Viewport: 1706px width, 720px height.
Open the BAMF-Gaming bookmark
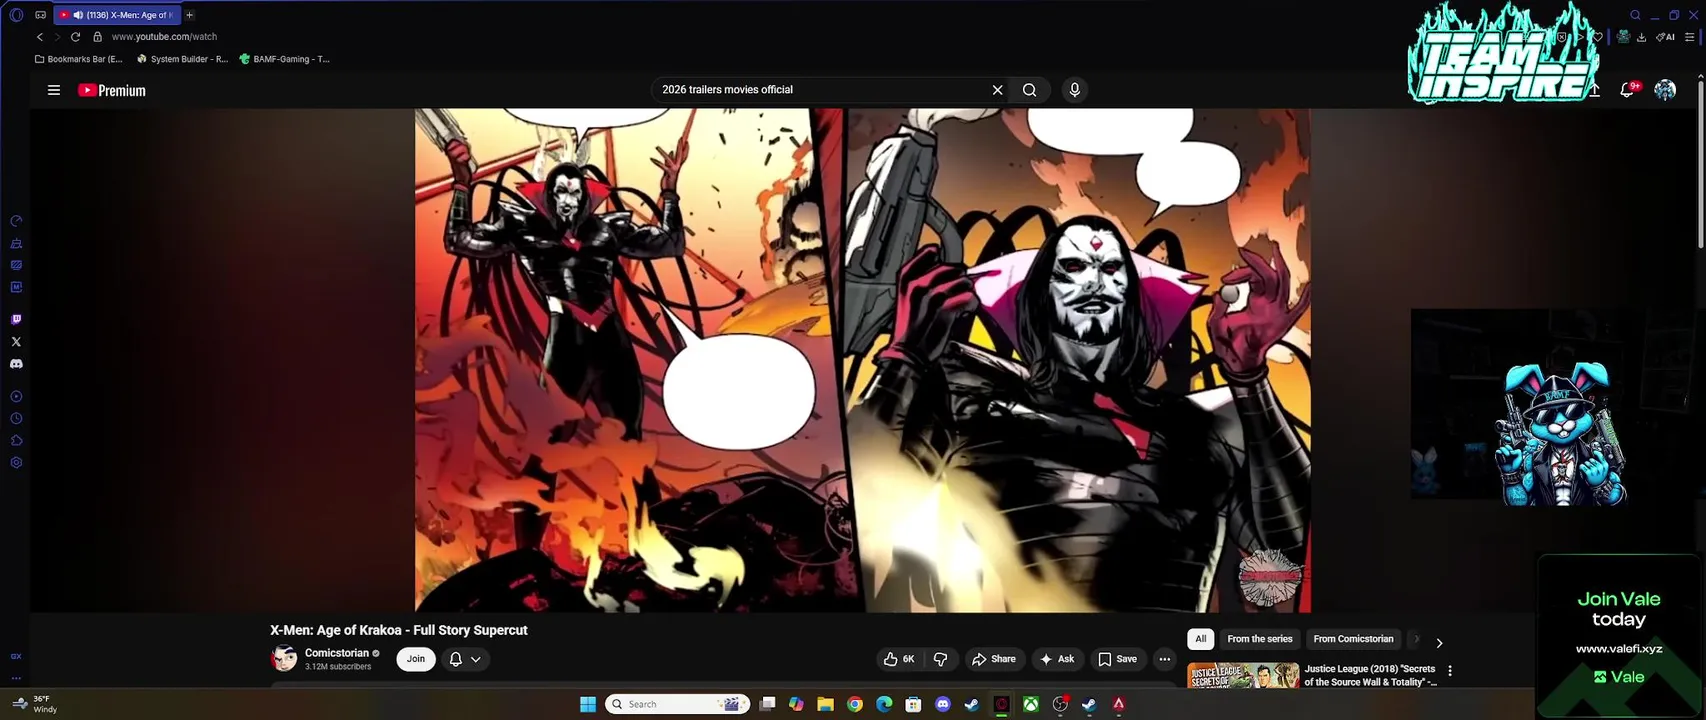[285, 59]
